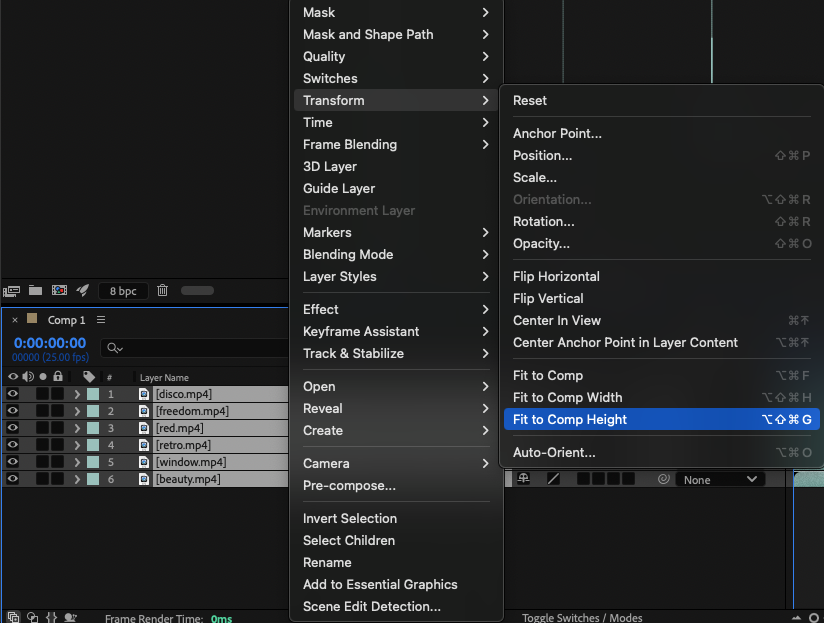The image size is (824, 623).
Task: Open the Time submenu
Action: (x=396, y=122)
